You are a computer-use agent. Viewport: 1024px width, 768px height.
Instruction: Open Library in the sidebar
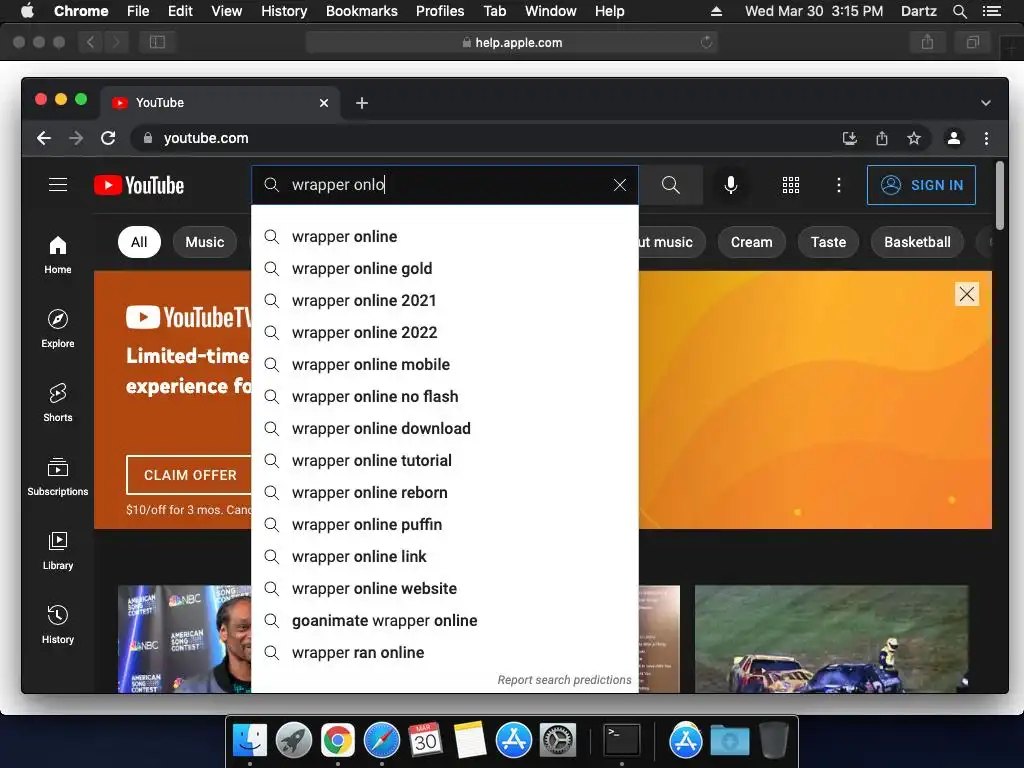58,551
